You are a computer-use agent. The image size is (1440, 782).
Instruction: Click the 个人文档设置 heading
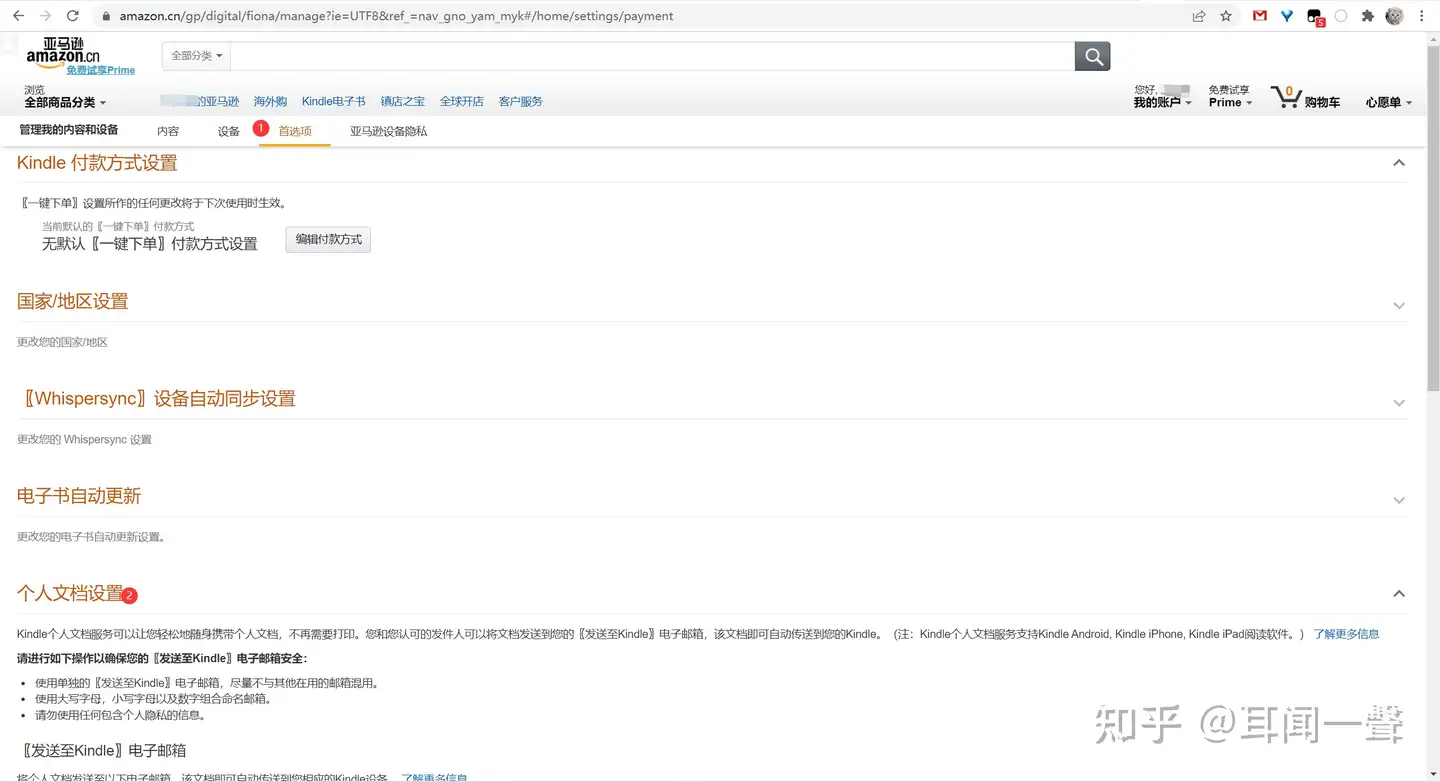(x=70, y=593)
